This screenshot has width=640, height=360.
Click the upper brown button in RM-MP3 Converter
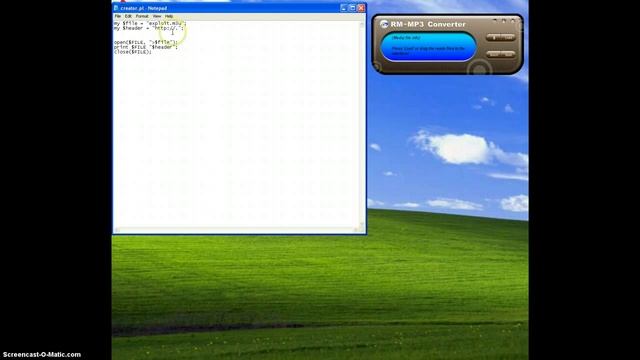tap(500, 38)
